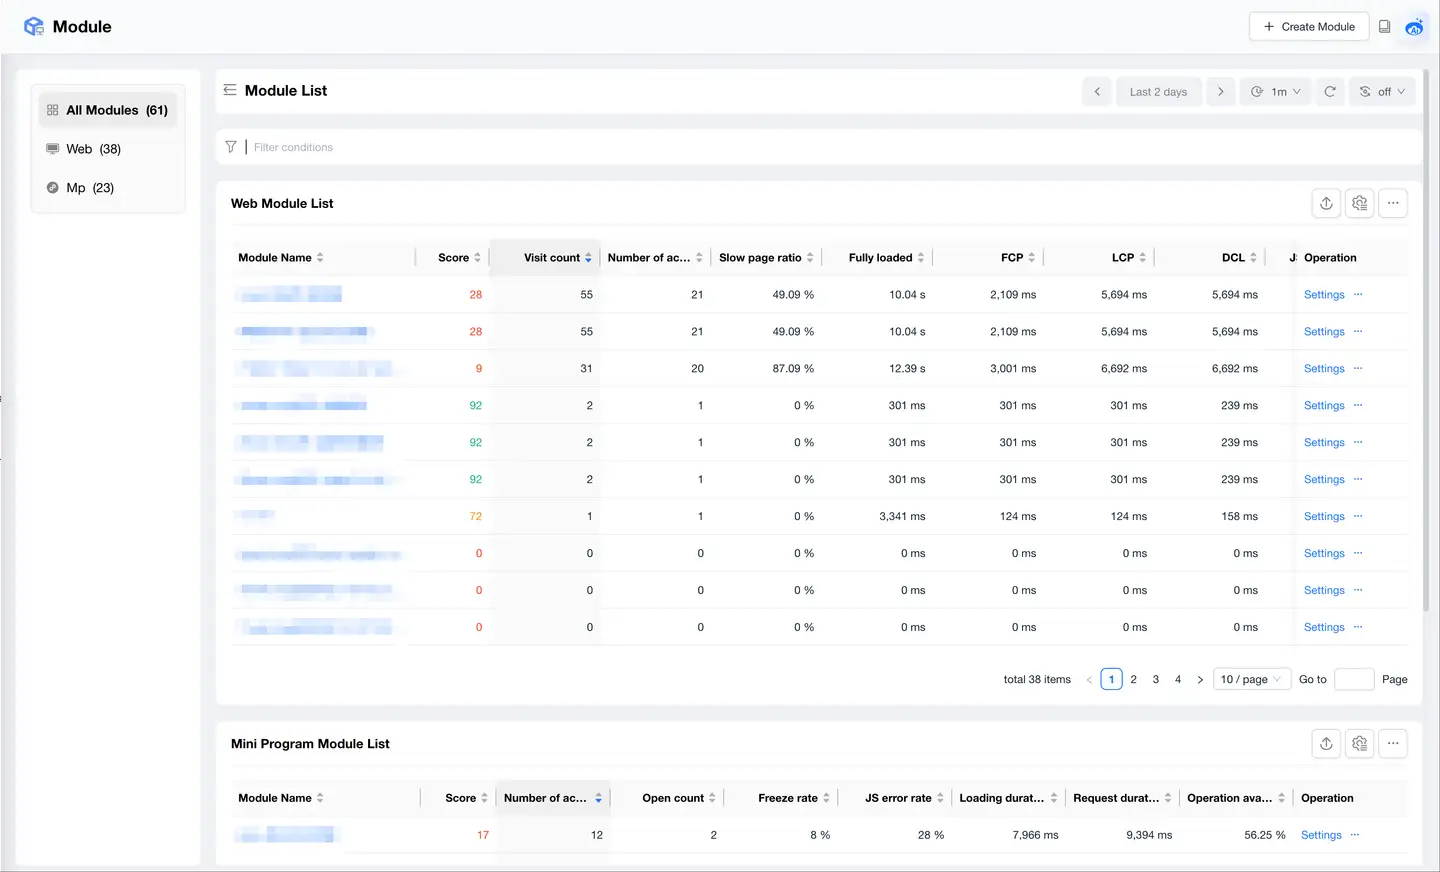Open the 1m interval dropdown
Viewport: 1440px width, 872px height.
(x=1275, y=91)
